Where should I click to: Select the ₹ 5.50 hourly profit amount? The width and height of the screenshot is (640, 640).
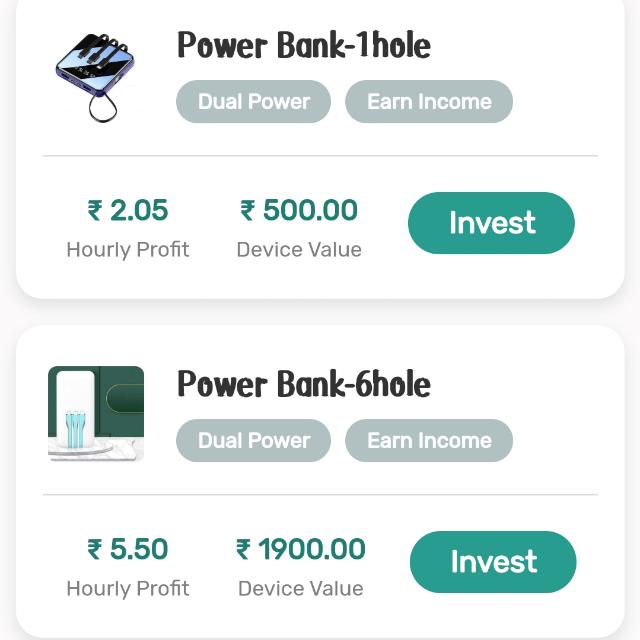[x=128, y=550]
